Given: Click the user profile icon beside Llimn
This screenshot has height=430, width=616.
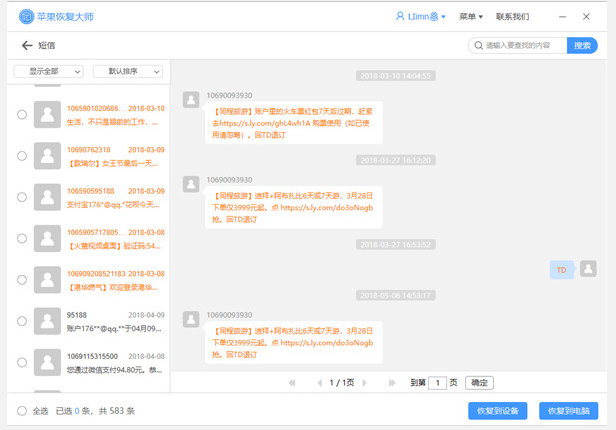Looking at the screenshot, I should click(400, 17).
